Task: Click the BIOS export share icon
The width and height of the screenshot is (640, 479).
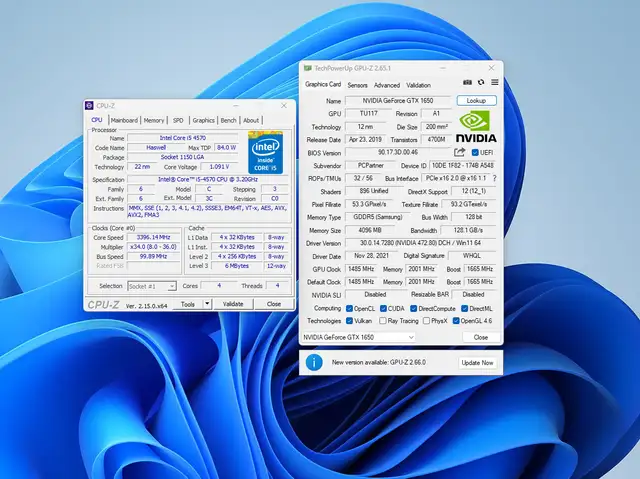Action: tap(460, 152)
